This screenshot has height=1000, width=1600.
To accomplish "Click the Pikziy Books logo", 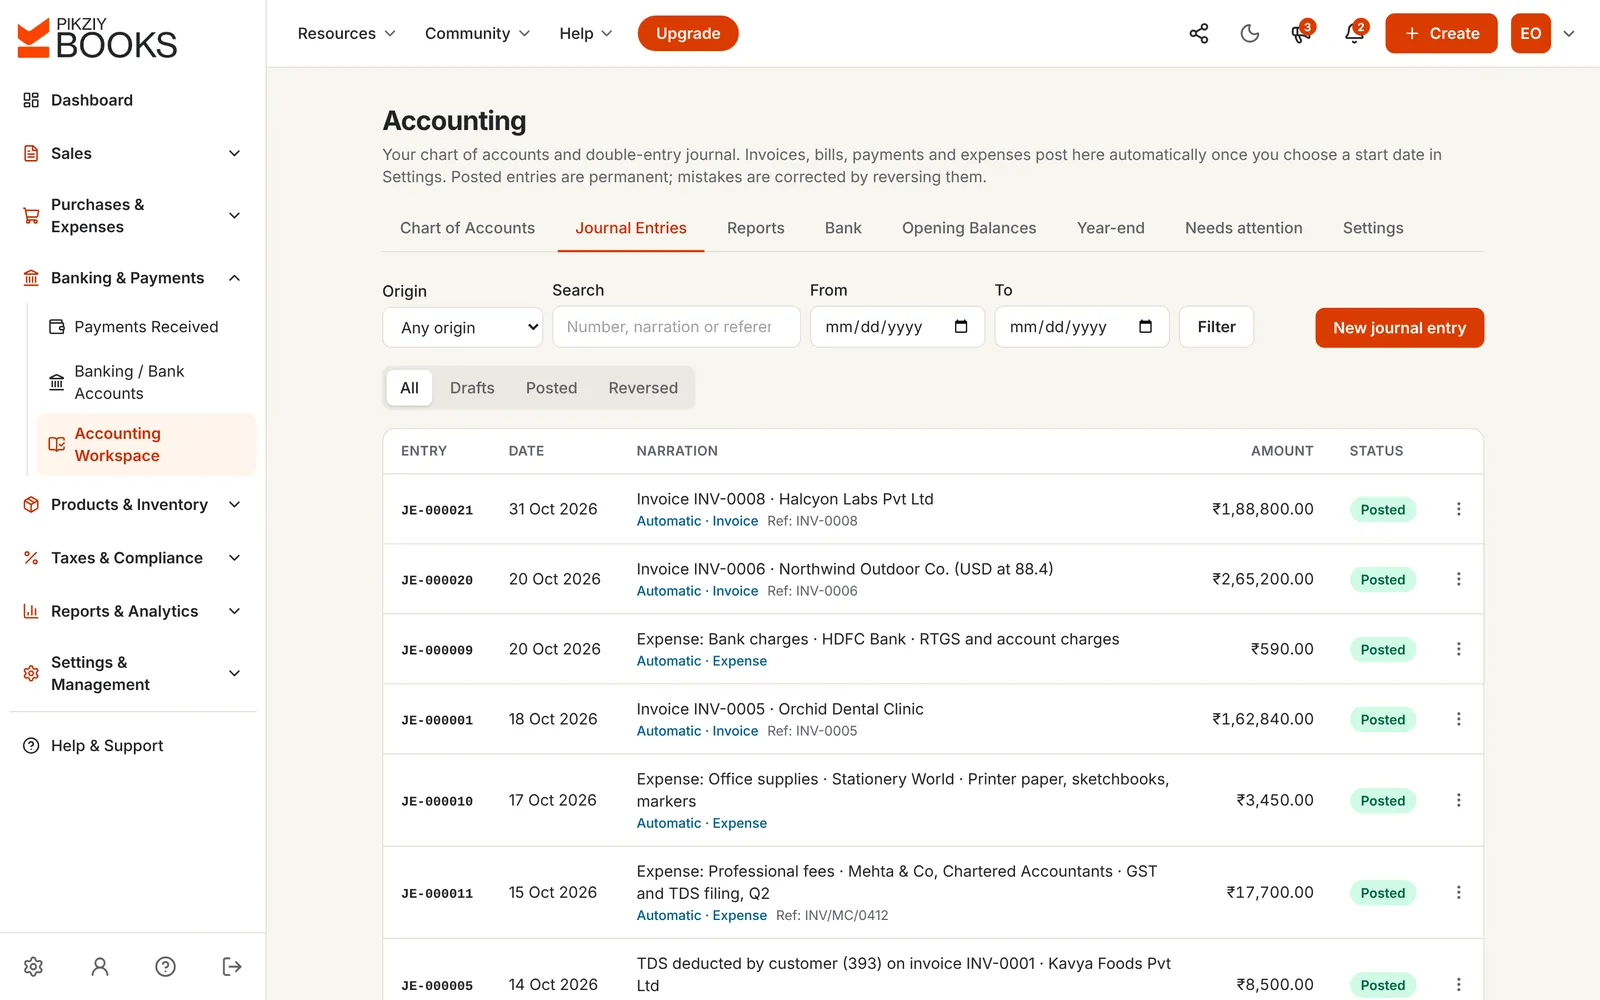I will coord(97,38).
